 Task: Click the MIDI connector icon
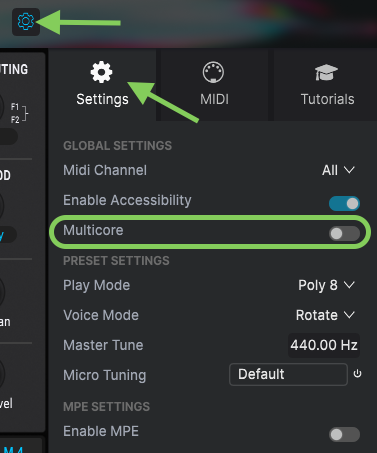[213, 72]
